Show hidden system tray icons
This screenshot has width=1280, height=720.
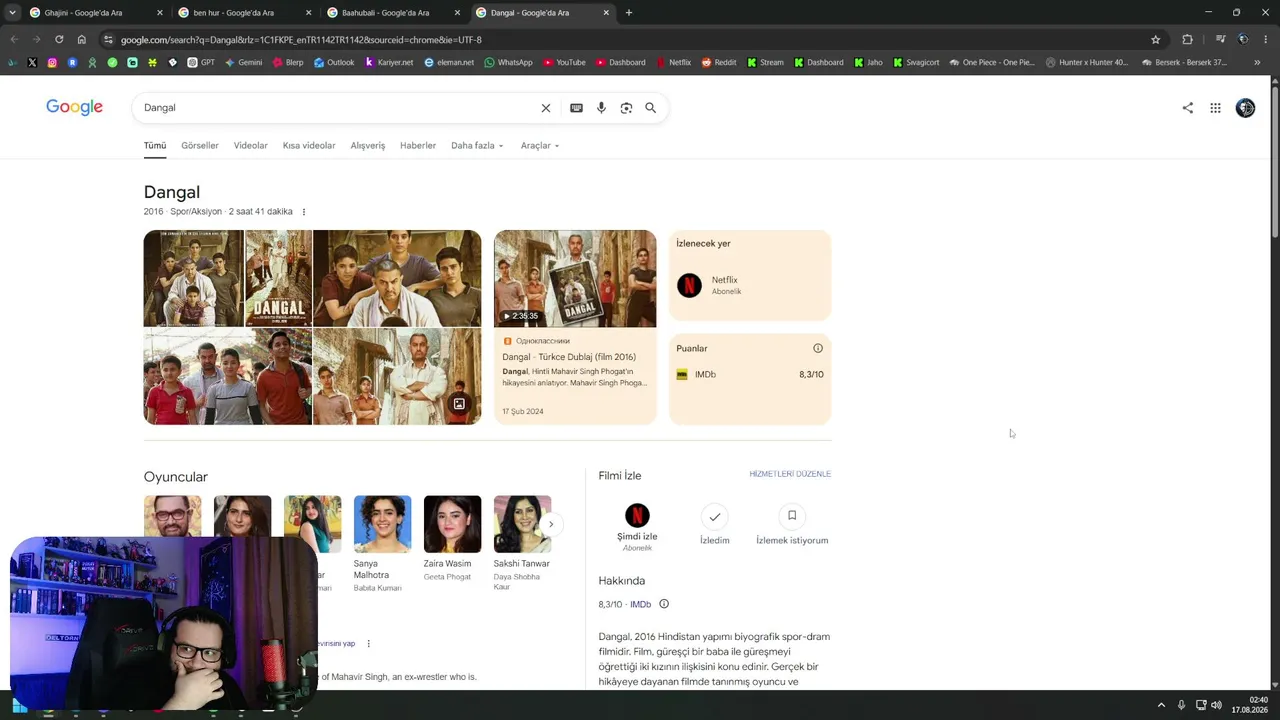(x=1161, y=705)
